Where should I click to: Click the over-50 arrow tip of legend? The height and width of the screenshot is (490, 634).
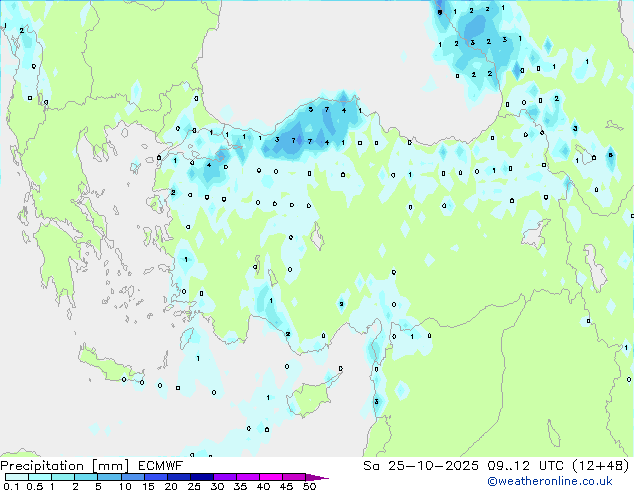[x=317, y=478]
